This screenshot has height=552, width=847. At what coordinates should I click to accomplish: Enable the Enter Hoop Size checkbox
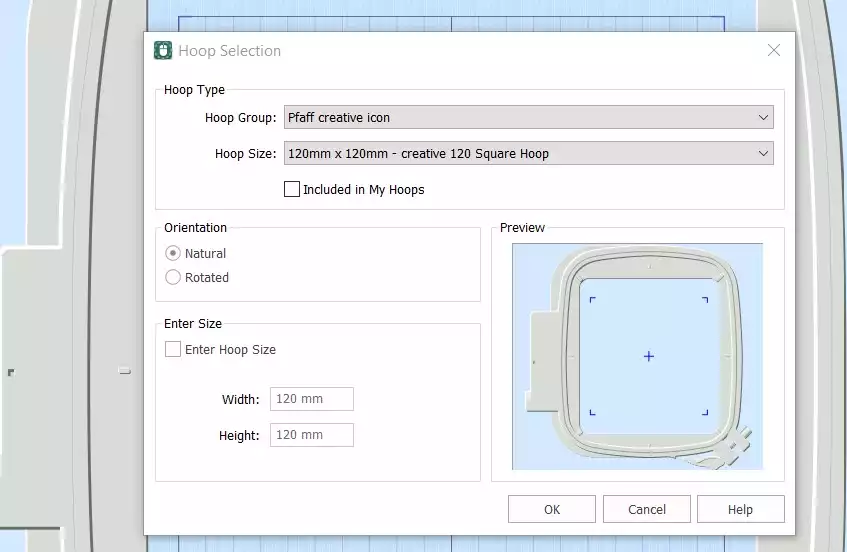[173, 349]
